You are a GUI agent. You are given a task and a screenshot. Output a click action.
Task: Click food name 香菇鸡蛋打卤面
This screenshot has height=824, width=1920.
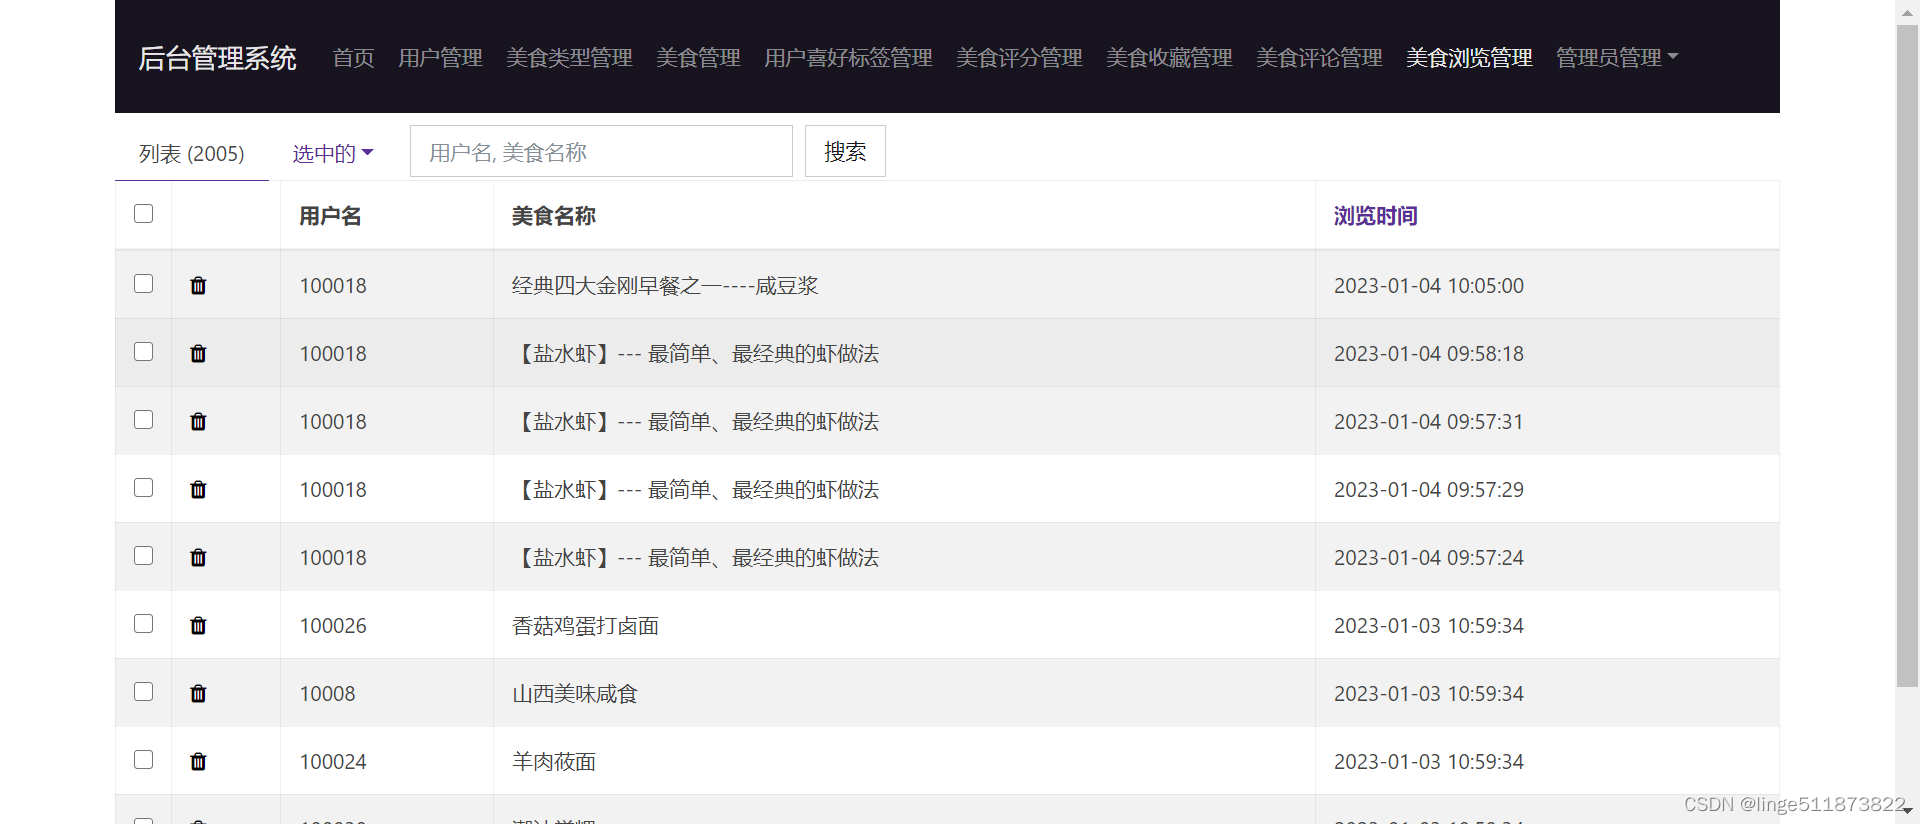[585, 626]
